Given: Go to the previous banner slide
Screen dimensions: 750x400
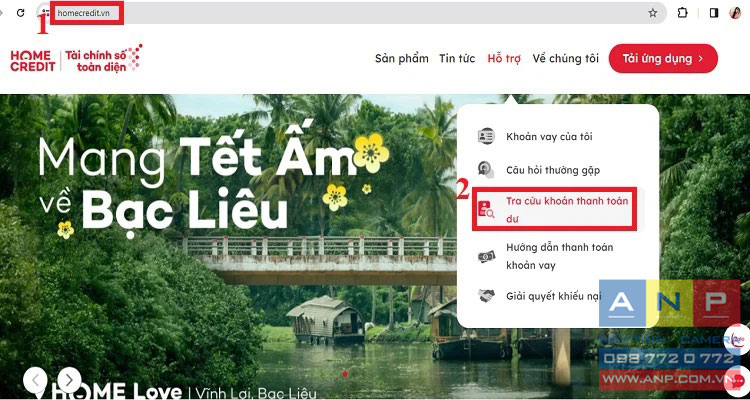Looking at the screenshot, I should coord(35,380).
